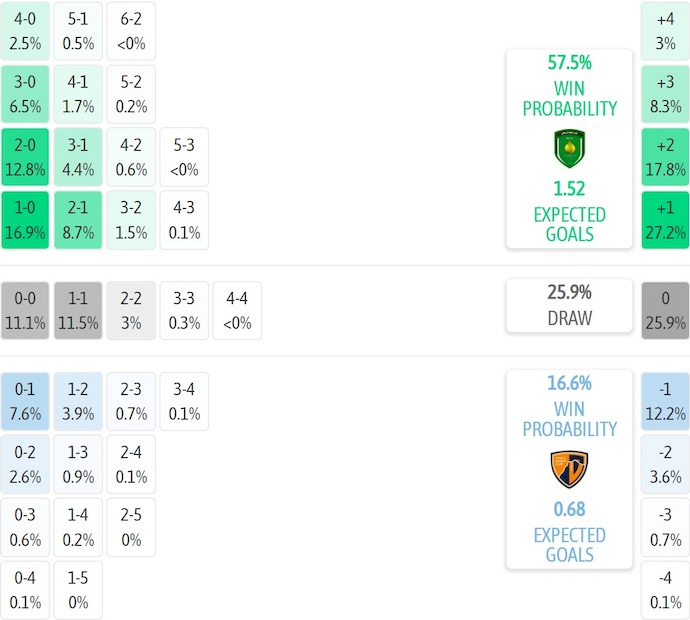This screenshot has height=620, width=690.
Task: Click the 1-1 draw score tile
Action: pyautogui.click(x=78, y=311)
